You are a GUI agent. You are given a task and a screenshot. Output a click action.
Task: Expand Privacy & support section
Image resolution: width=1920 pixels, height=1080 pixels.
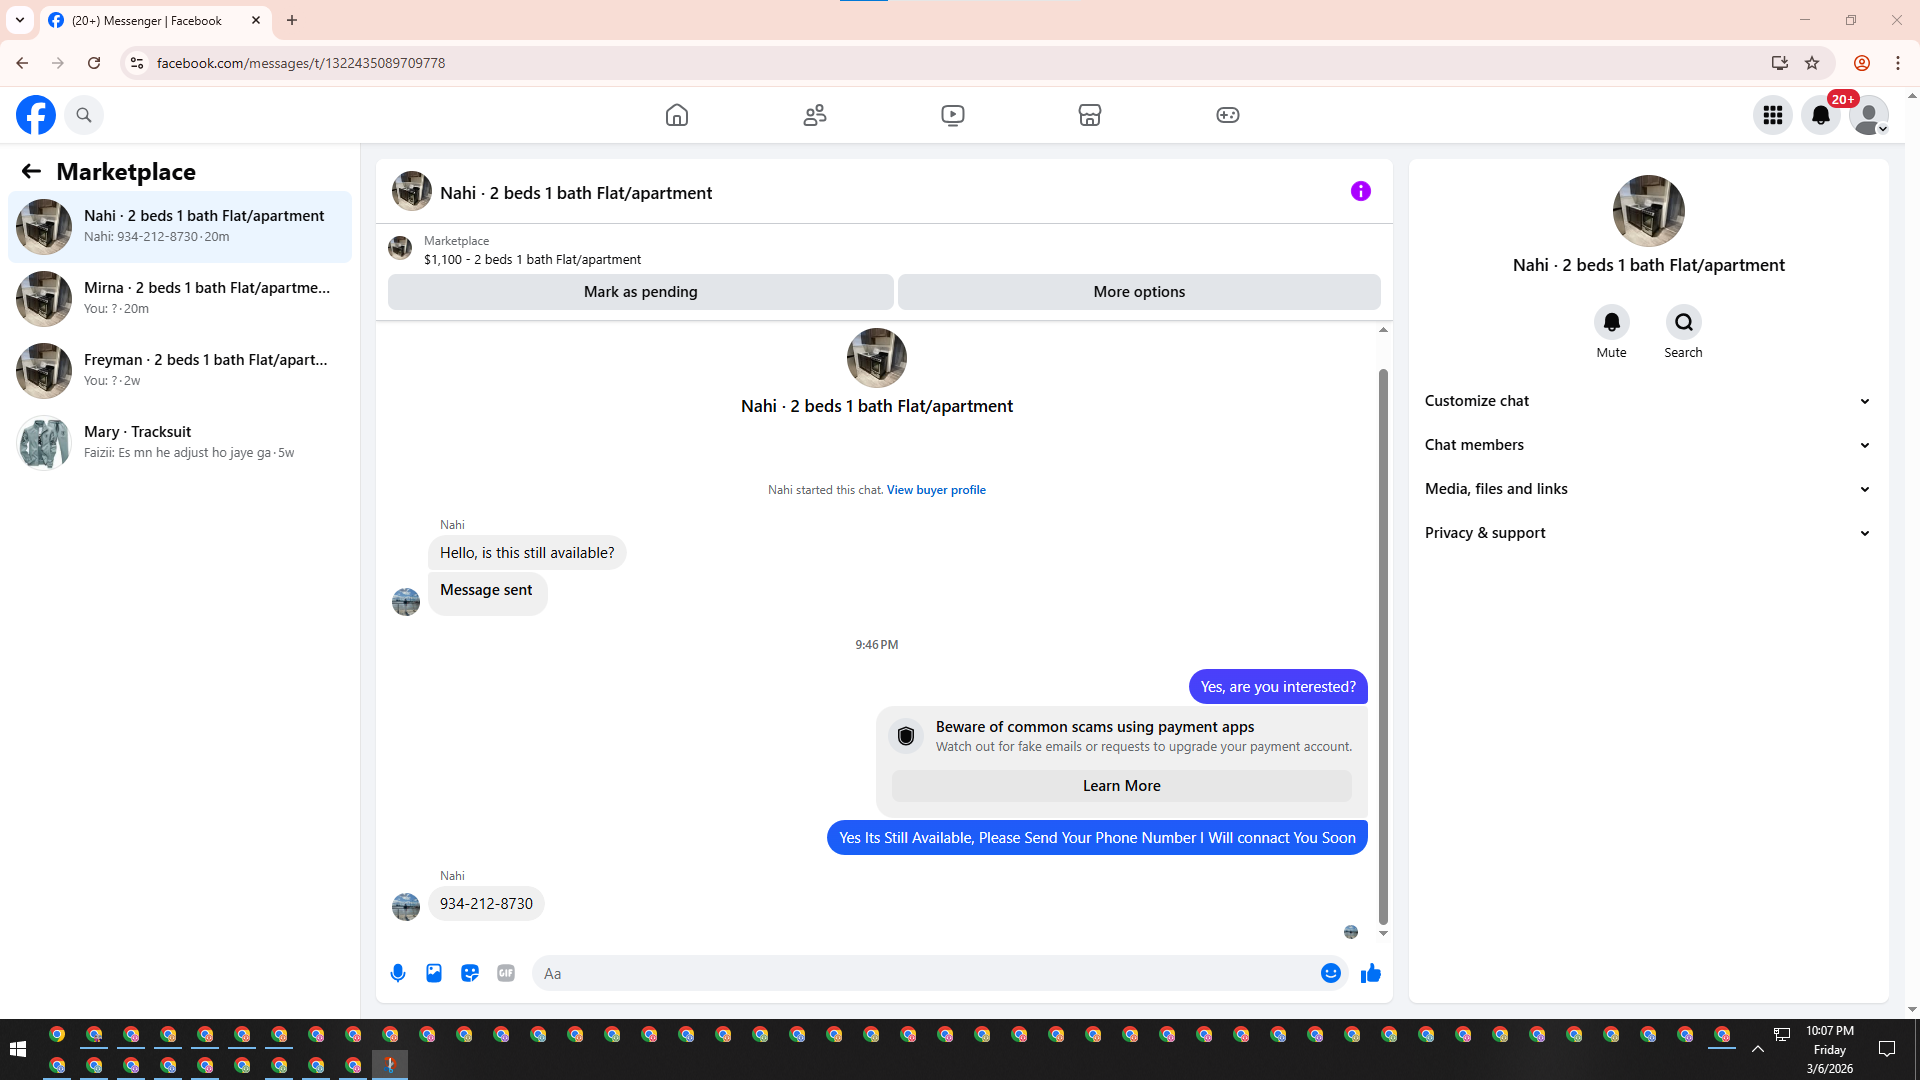pos(1648,533)
